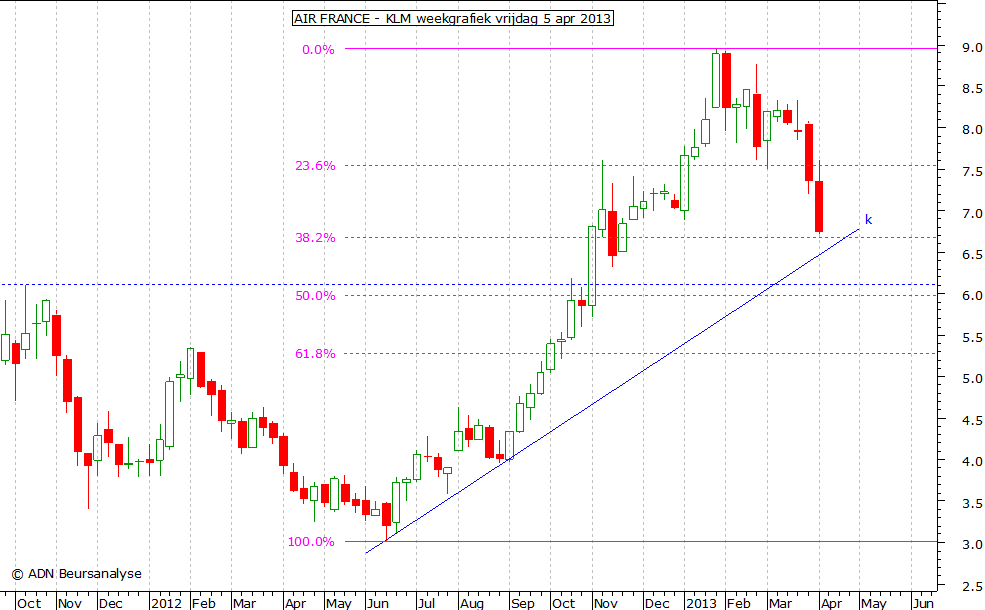This screenshot has height=610, width=985.
Task: Click the Sep month label on time axis
Action: pos(523,603)
